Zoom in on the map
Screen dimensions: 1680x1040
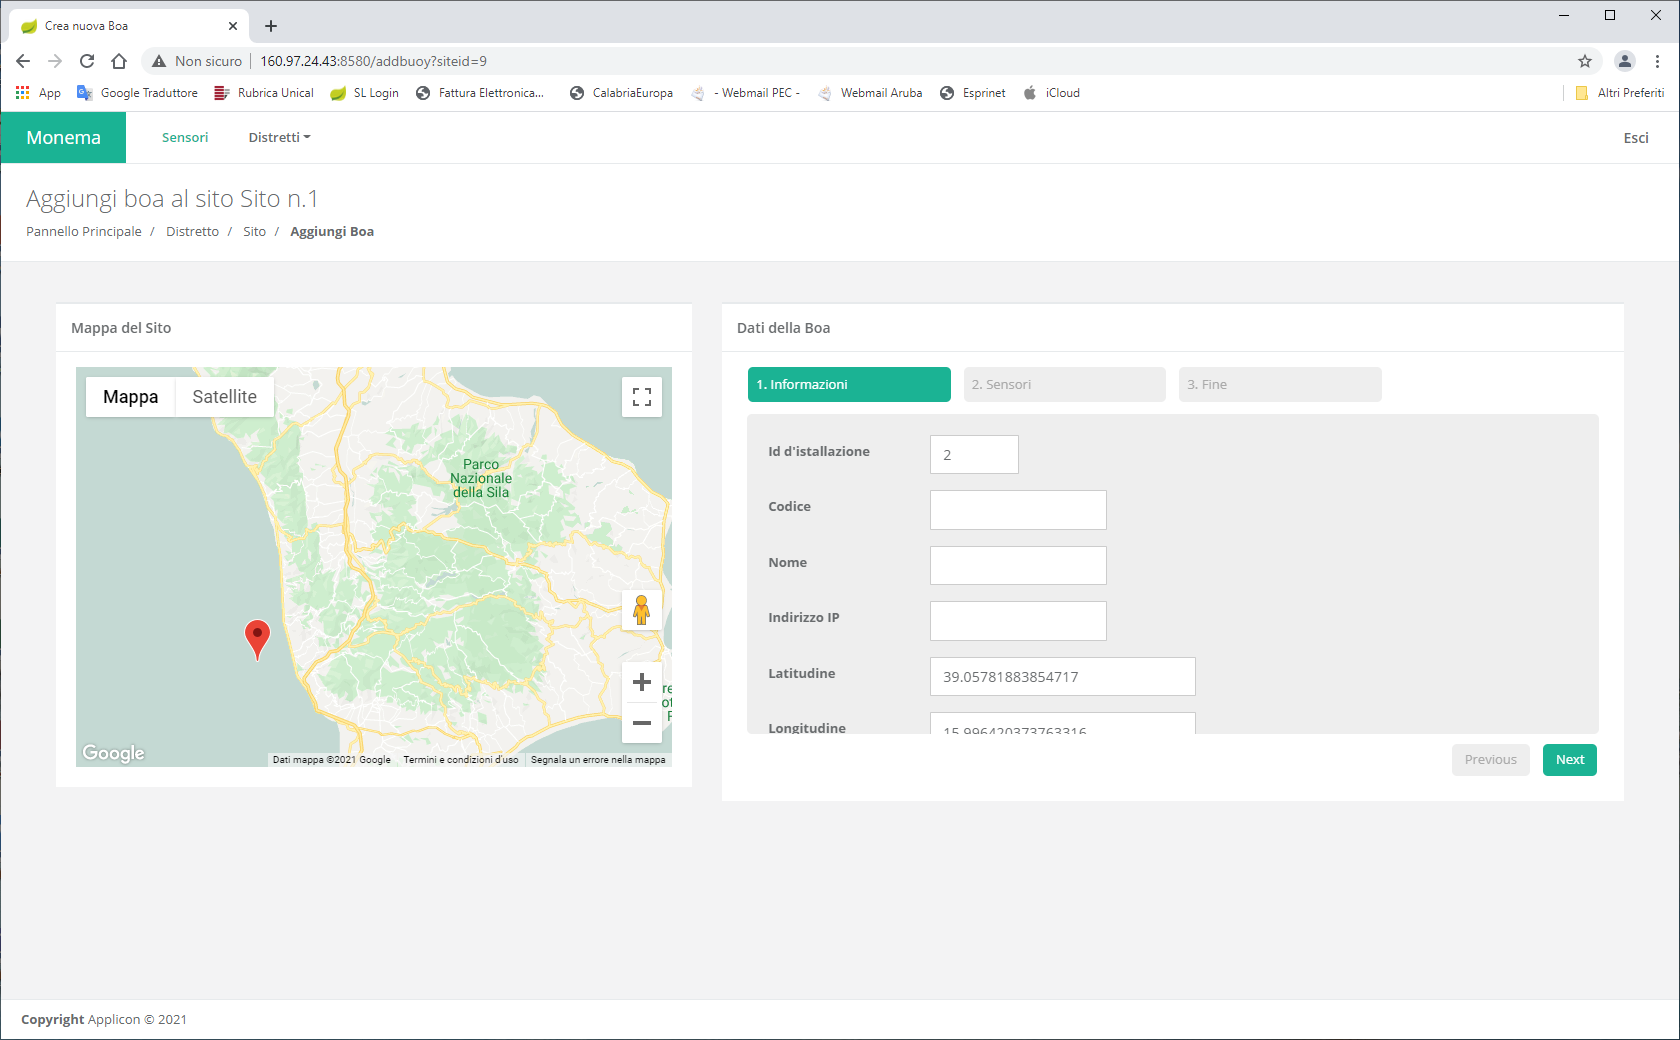point(641,682)
